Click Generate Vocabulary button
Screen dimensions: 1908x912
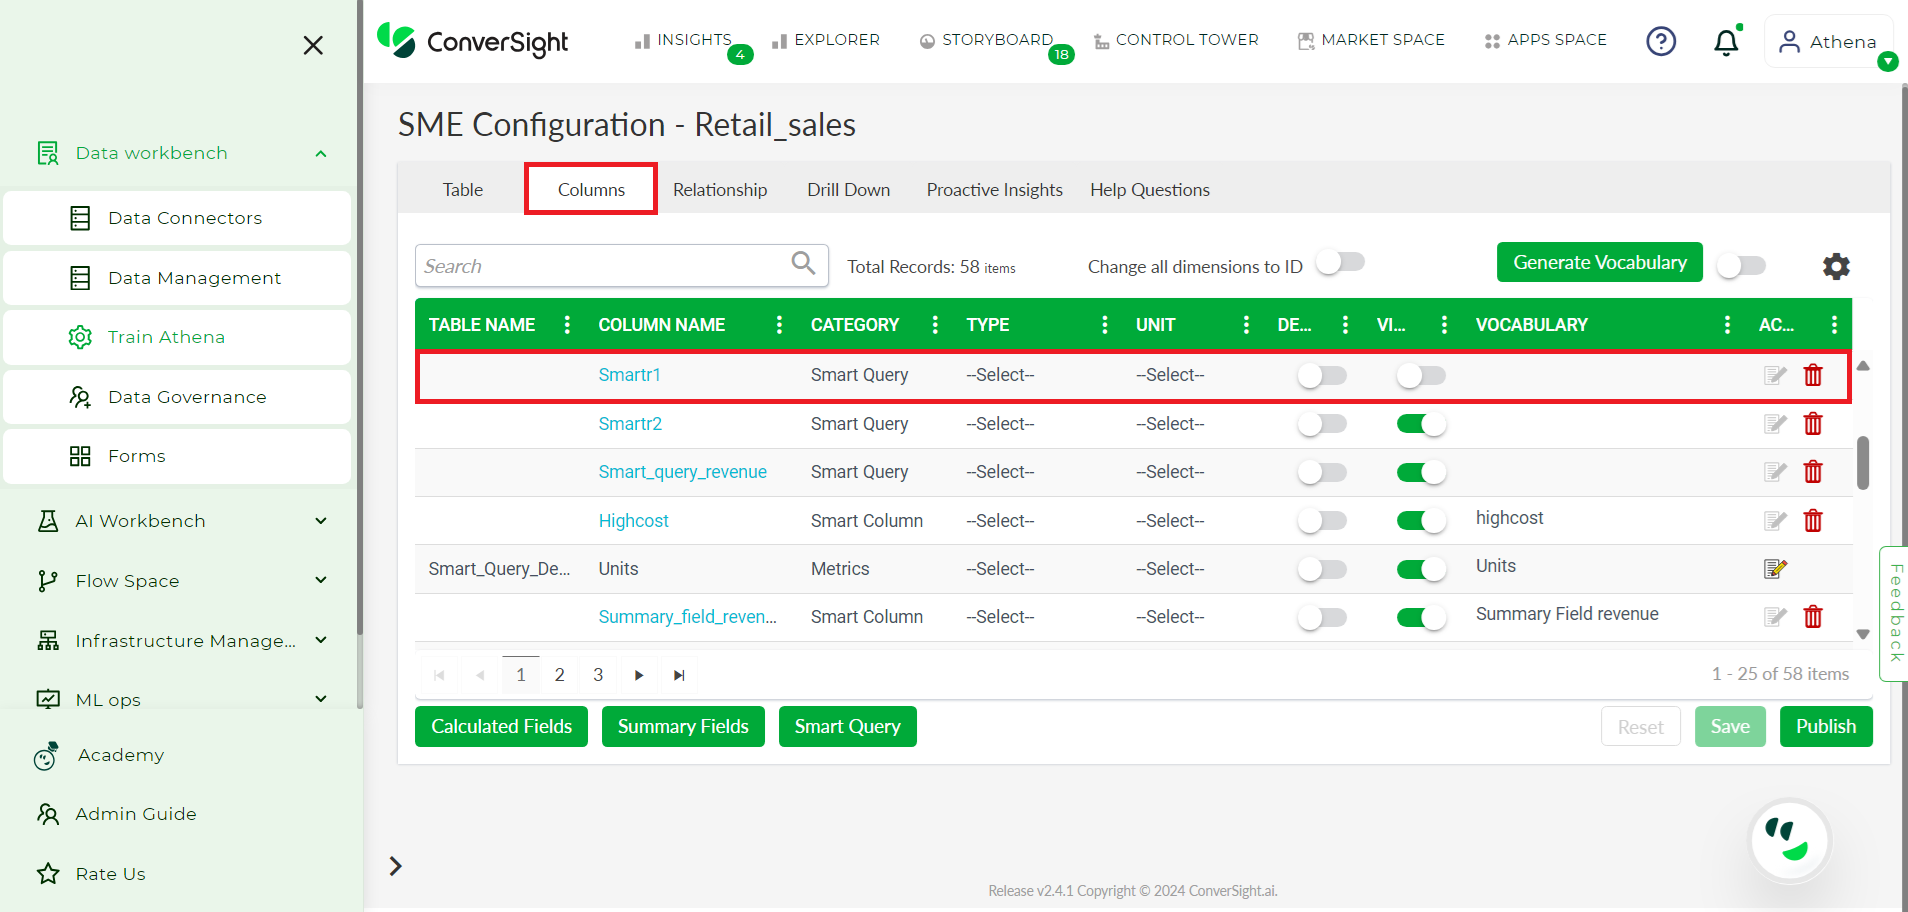click(x=1599, y=262)
